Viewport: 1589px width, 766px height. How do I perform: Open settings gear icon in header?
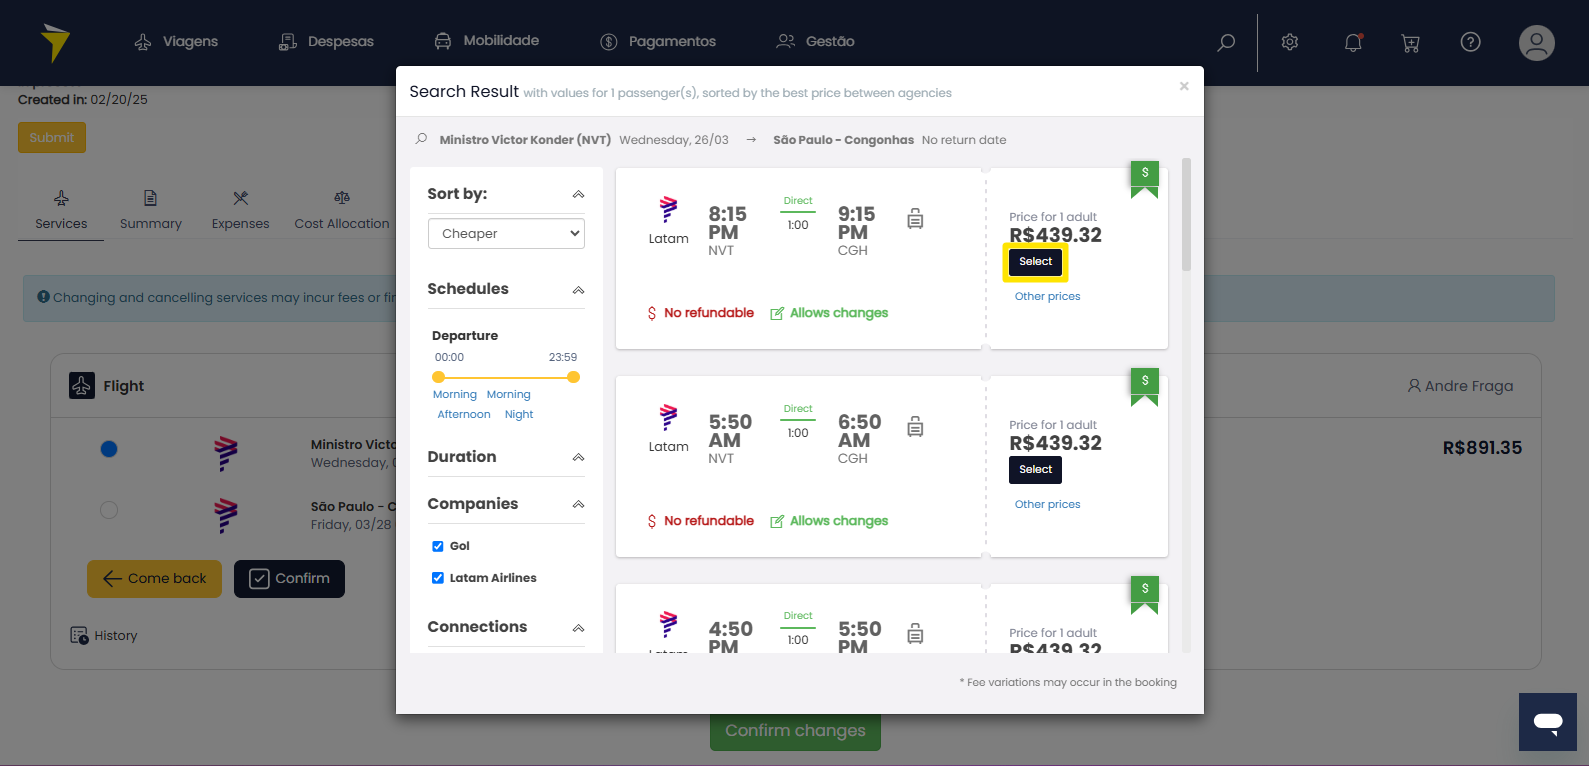pos(1290,42)
